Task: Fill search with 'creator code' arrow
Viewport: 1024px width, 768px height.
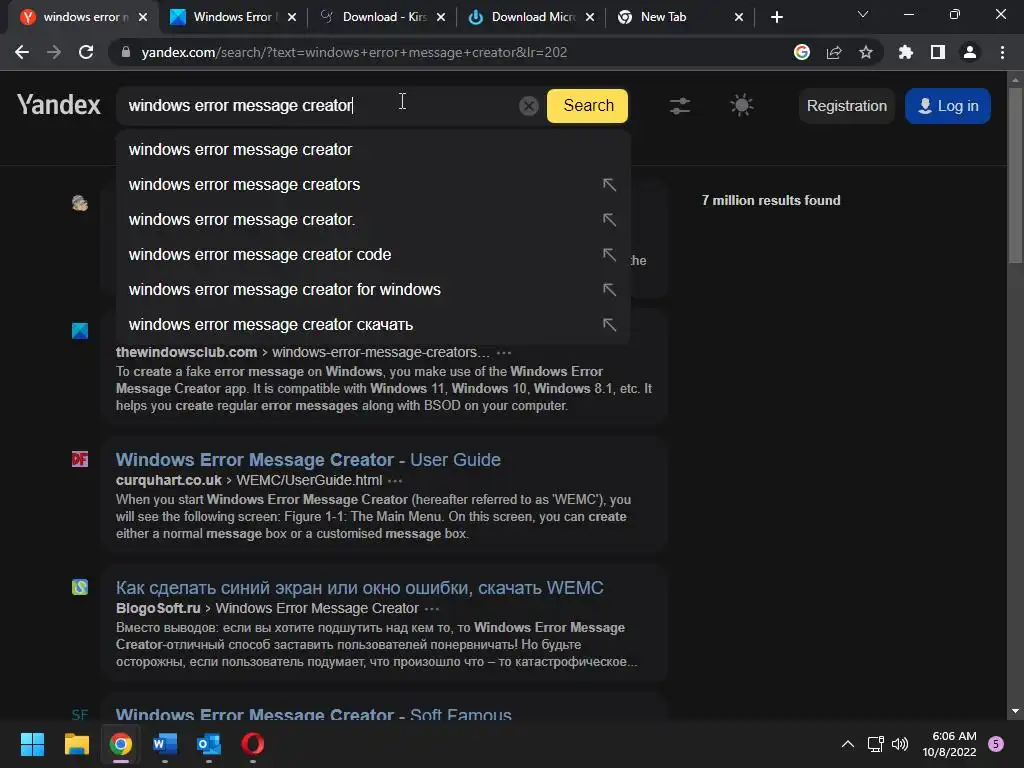Action: pos(609,255)
